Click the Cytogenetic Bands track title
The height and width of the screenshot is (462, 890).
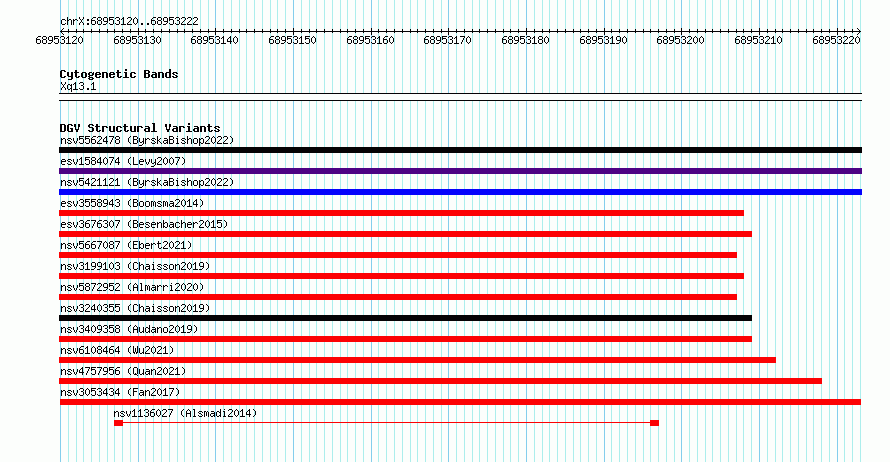[119, 74]
